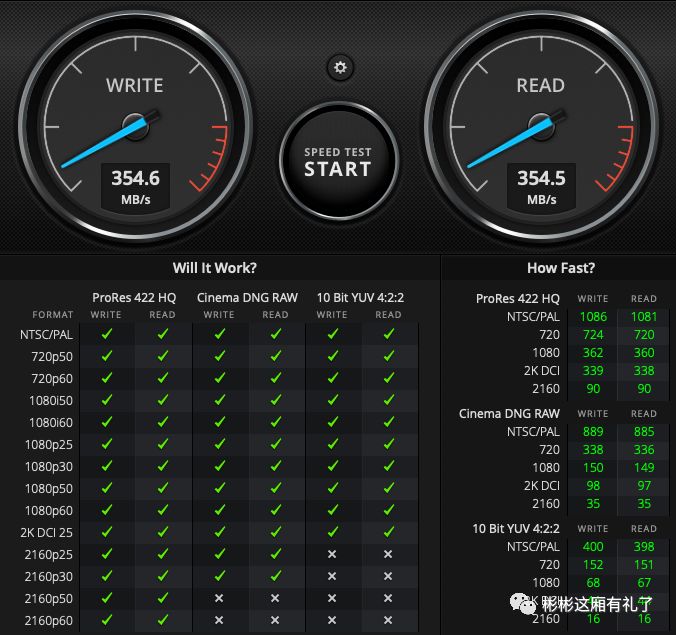Select the 2160p30 row label
The height and width of the screenshot is (635, 676).
click(49, 576)
